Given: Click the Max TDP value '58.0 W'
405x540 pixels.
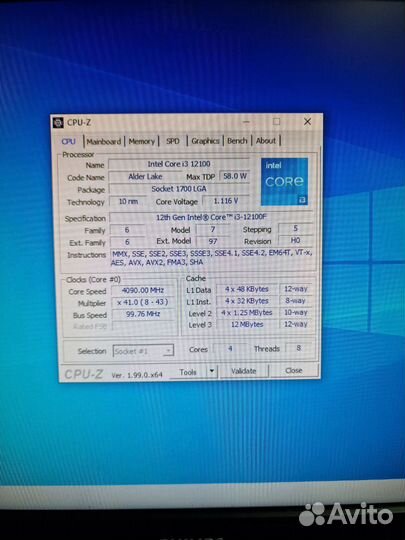Looking at the screenshot, I should click(x=235, y=176).
